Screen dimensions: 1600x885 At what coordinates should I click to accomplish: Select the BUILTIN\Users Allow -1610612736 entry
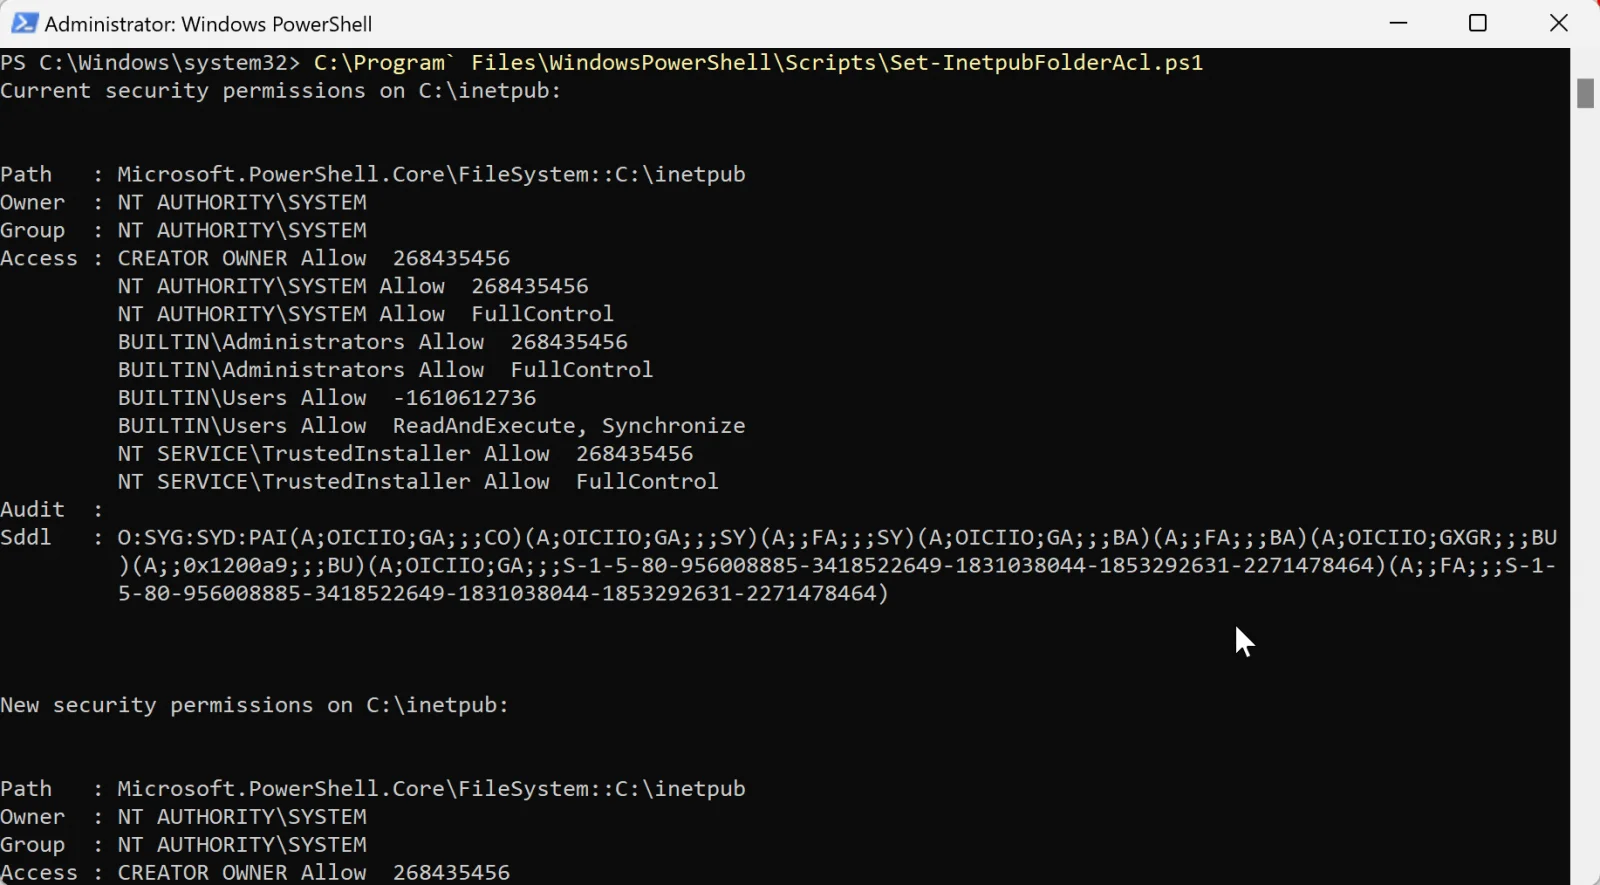[327, 398]
